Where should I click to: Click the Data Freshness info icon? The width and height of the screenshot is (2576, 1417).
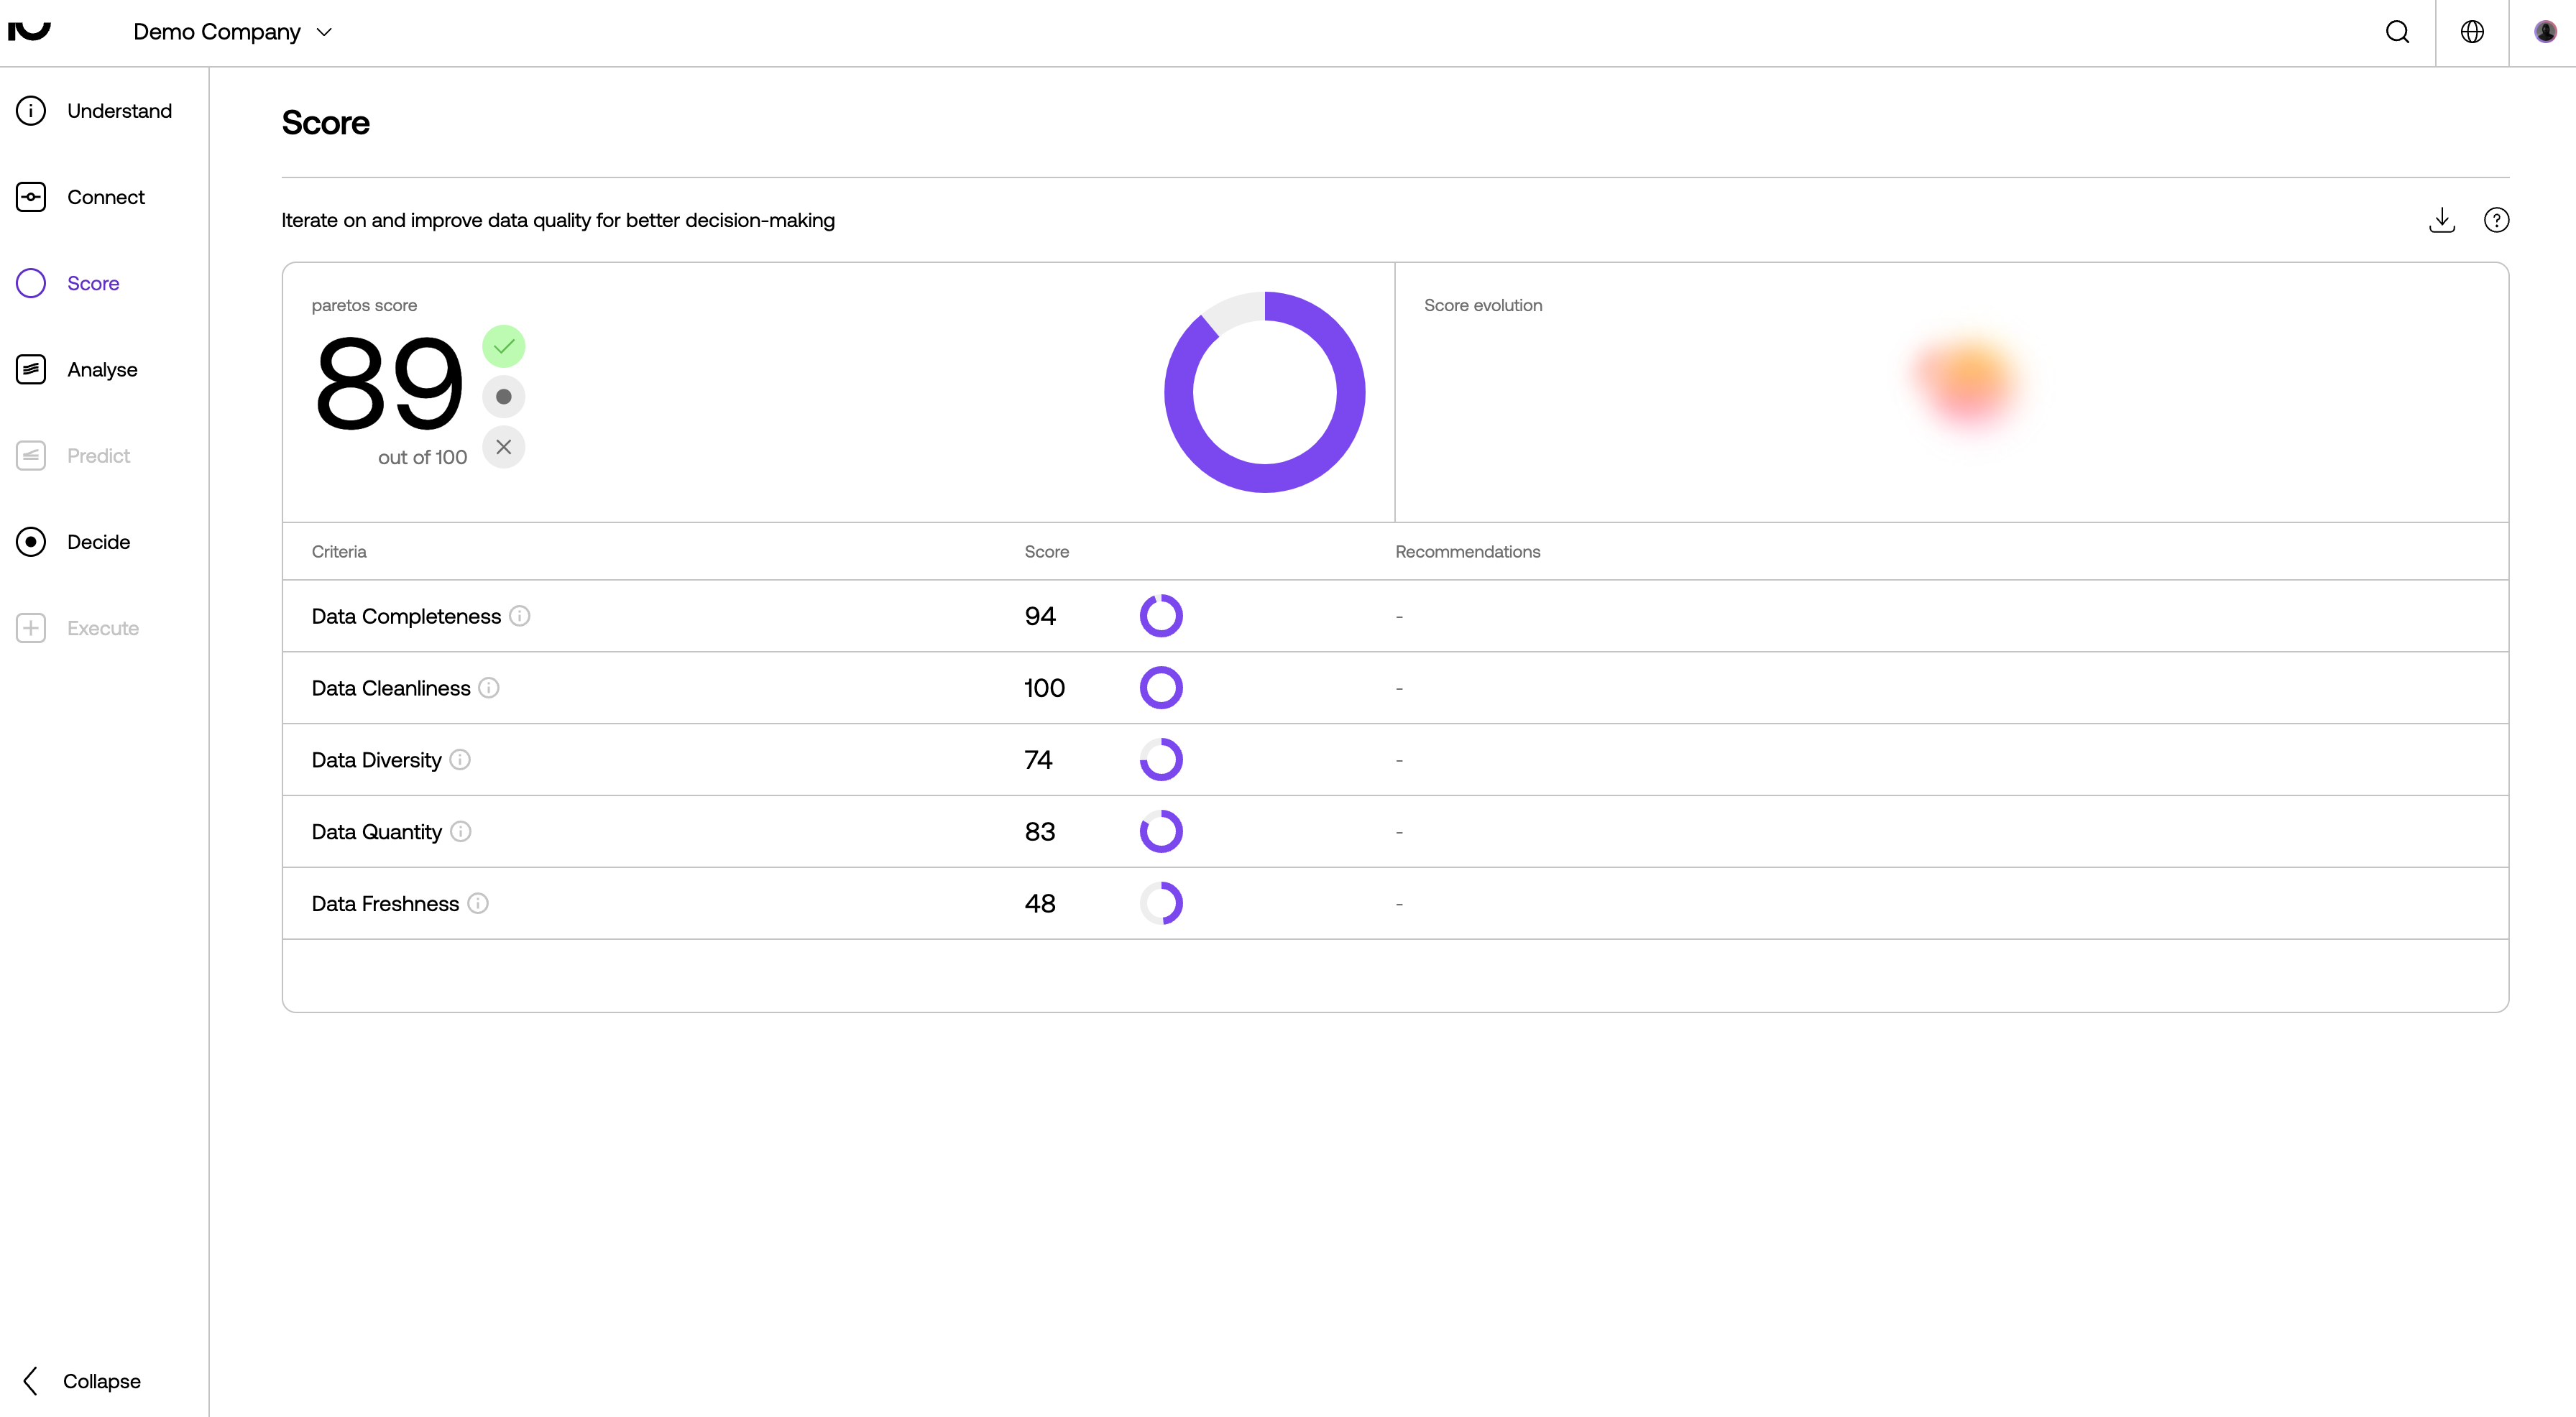coord(478,904)
